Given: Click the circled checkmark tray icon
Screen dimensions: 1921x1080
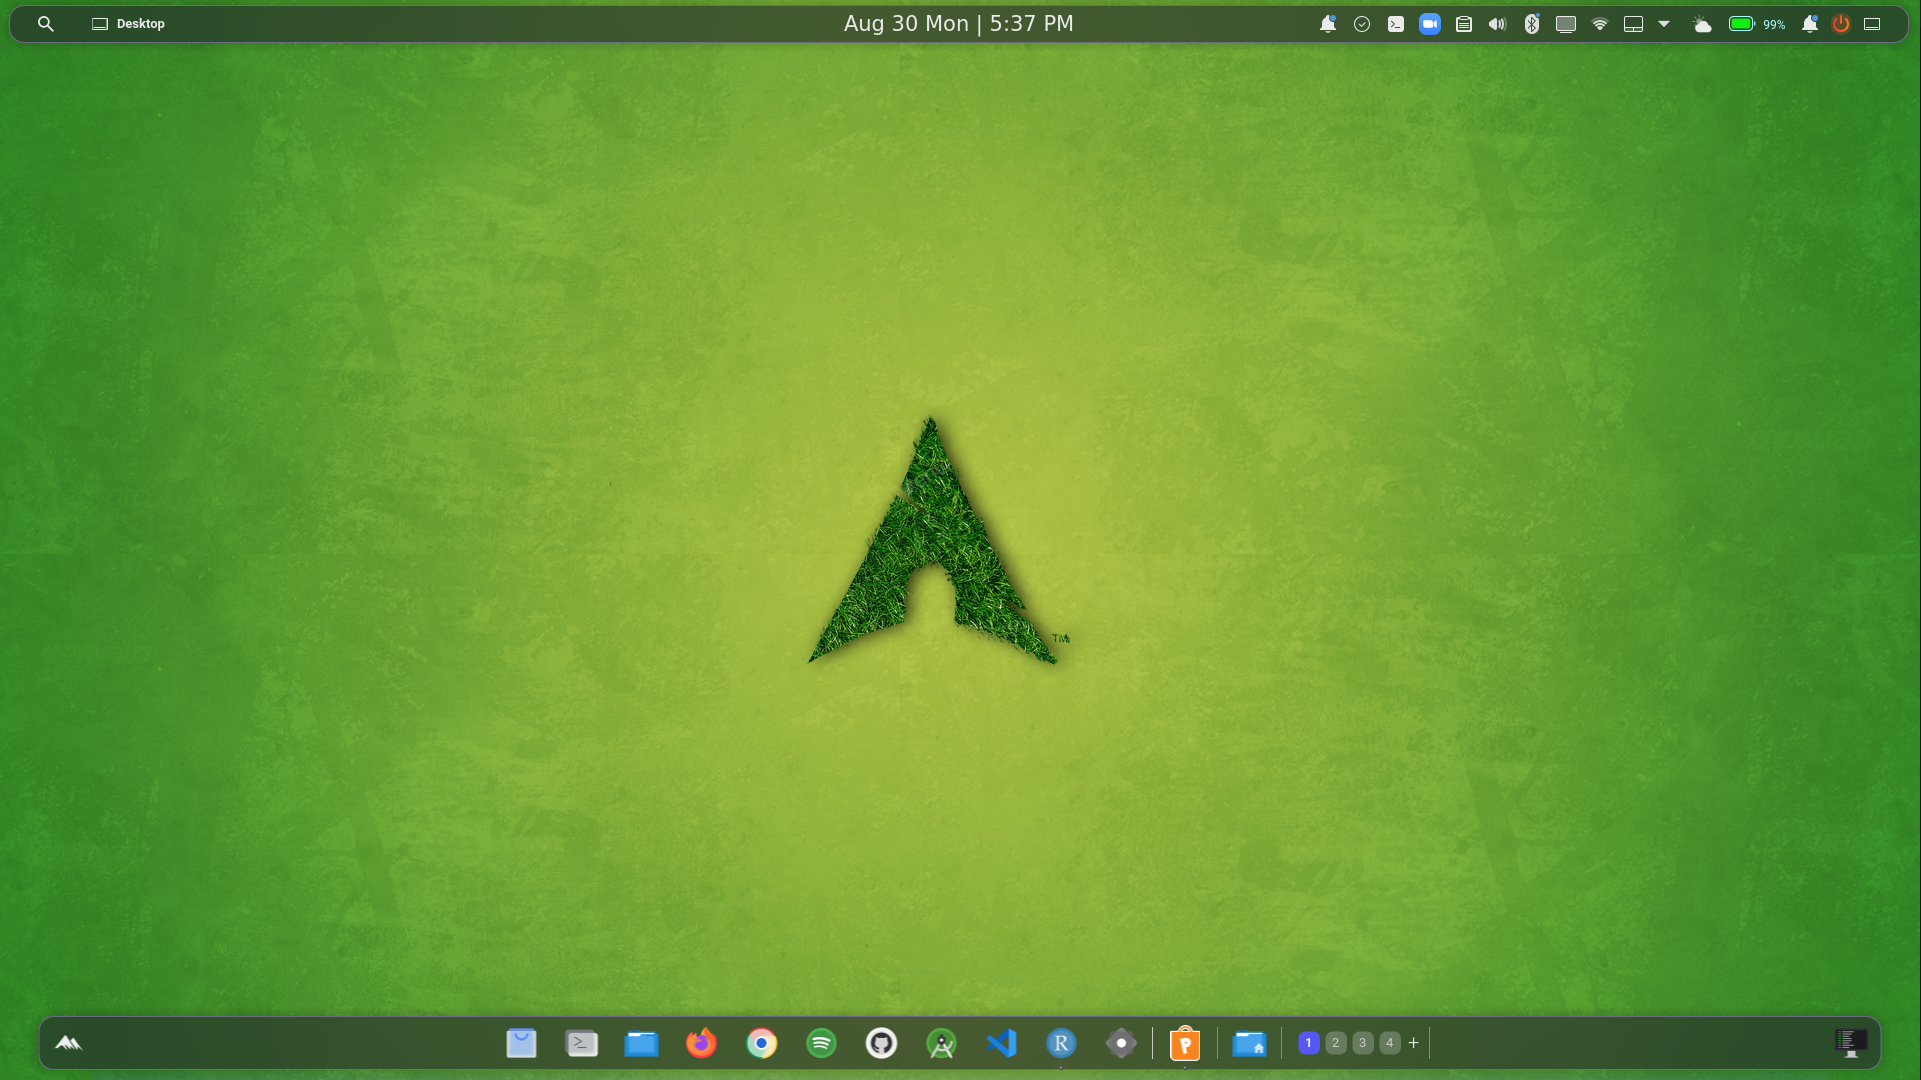Looking at the screenshot, I should pyautogui.click(x=1362, y=24).
